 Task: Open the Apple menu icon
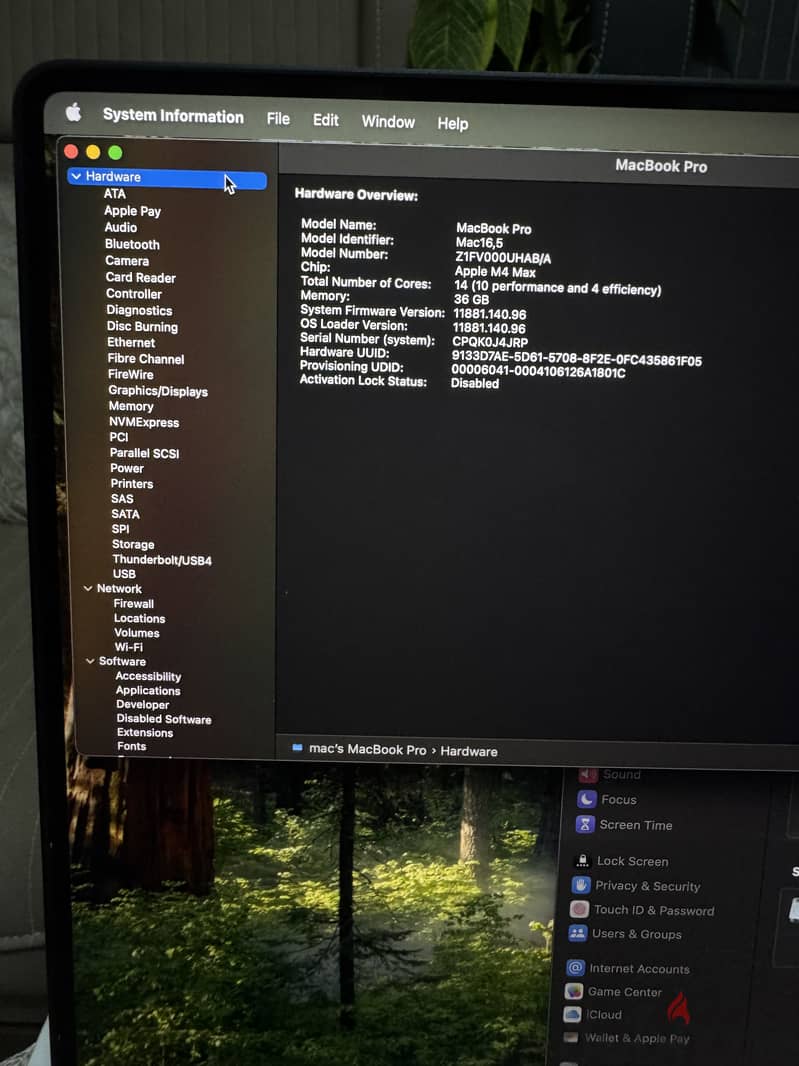click(x=73, y=112)
